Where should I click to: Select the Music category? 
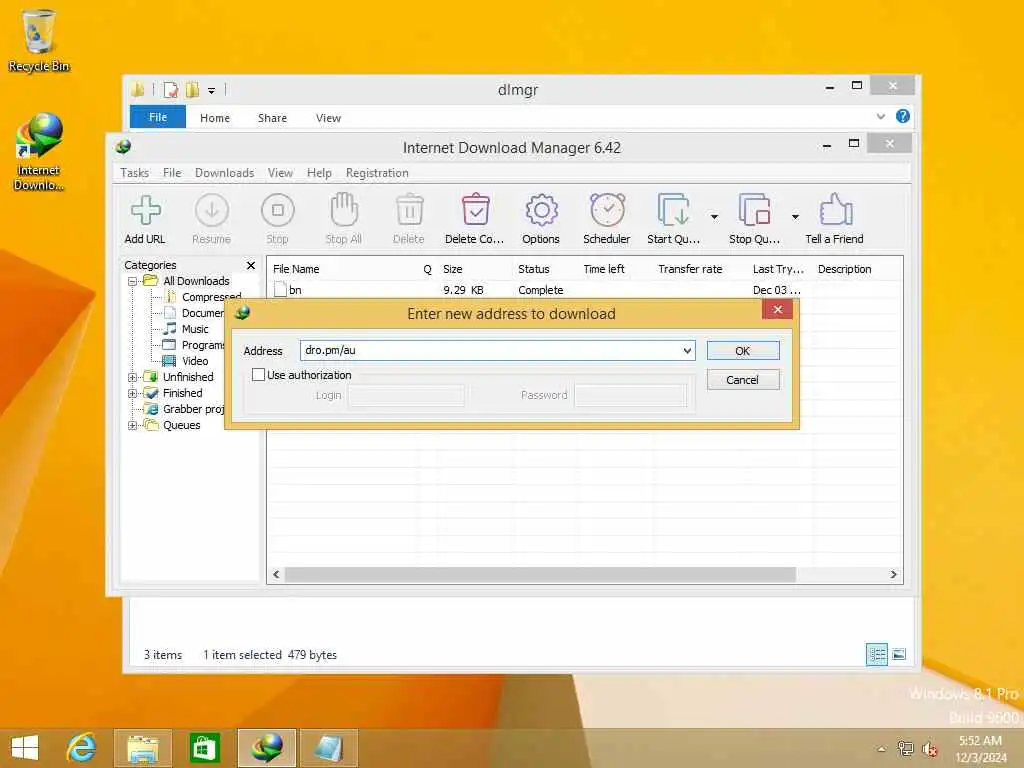[195, 329]
